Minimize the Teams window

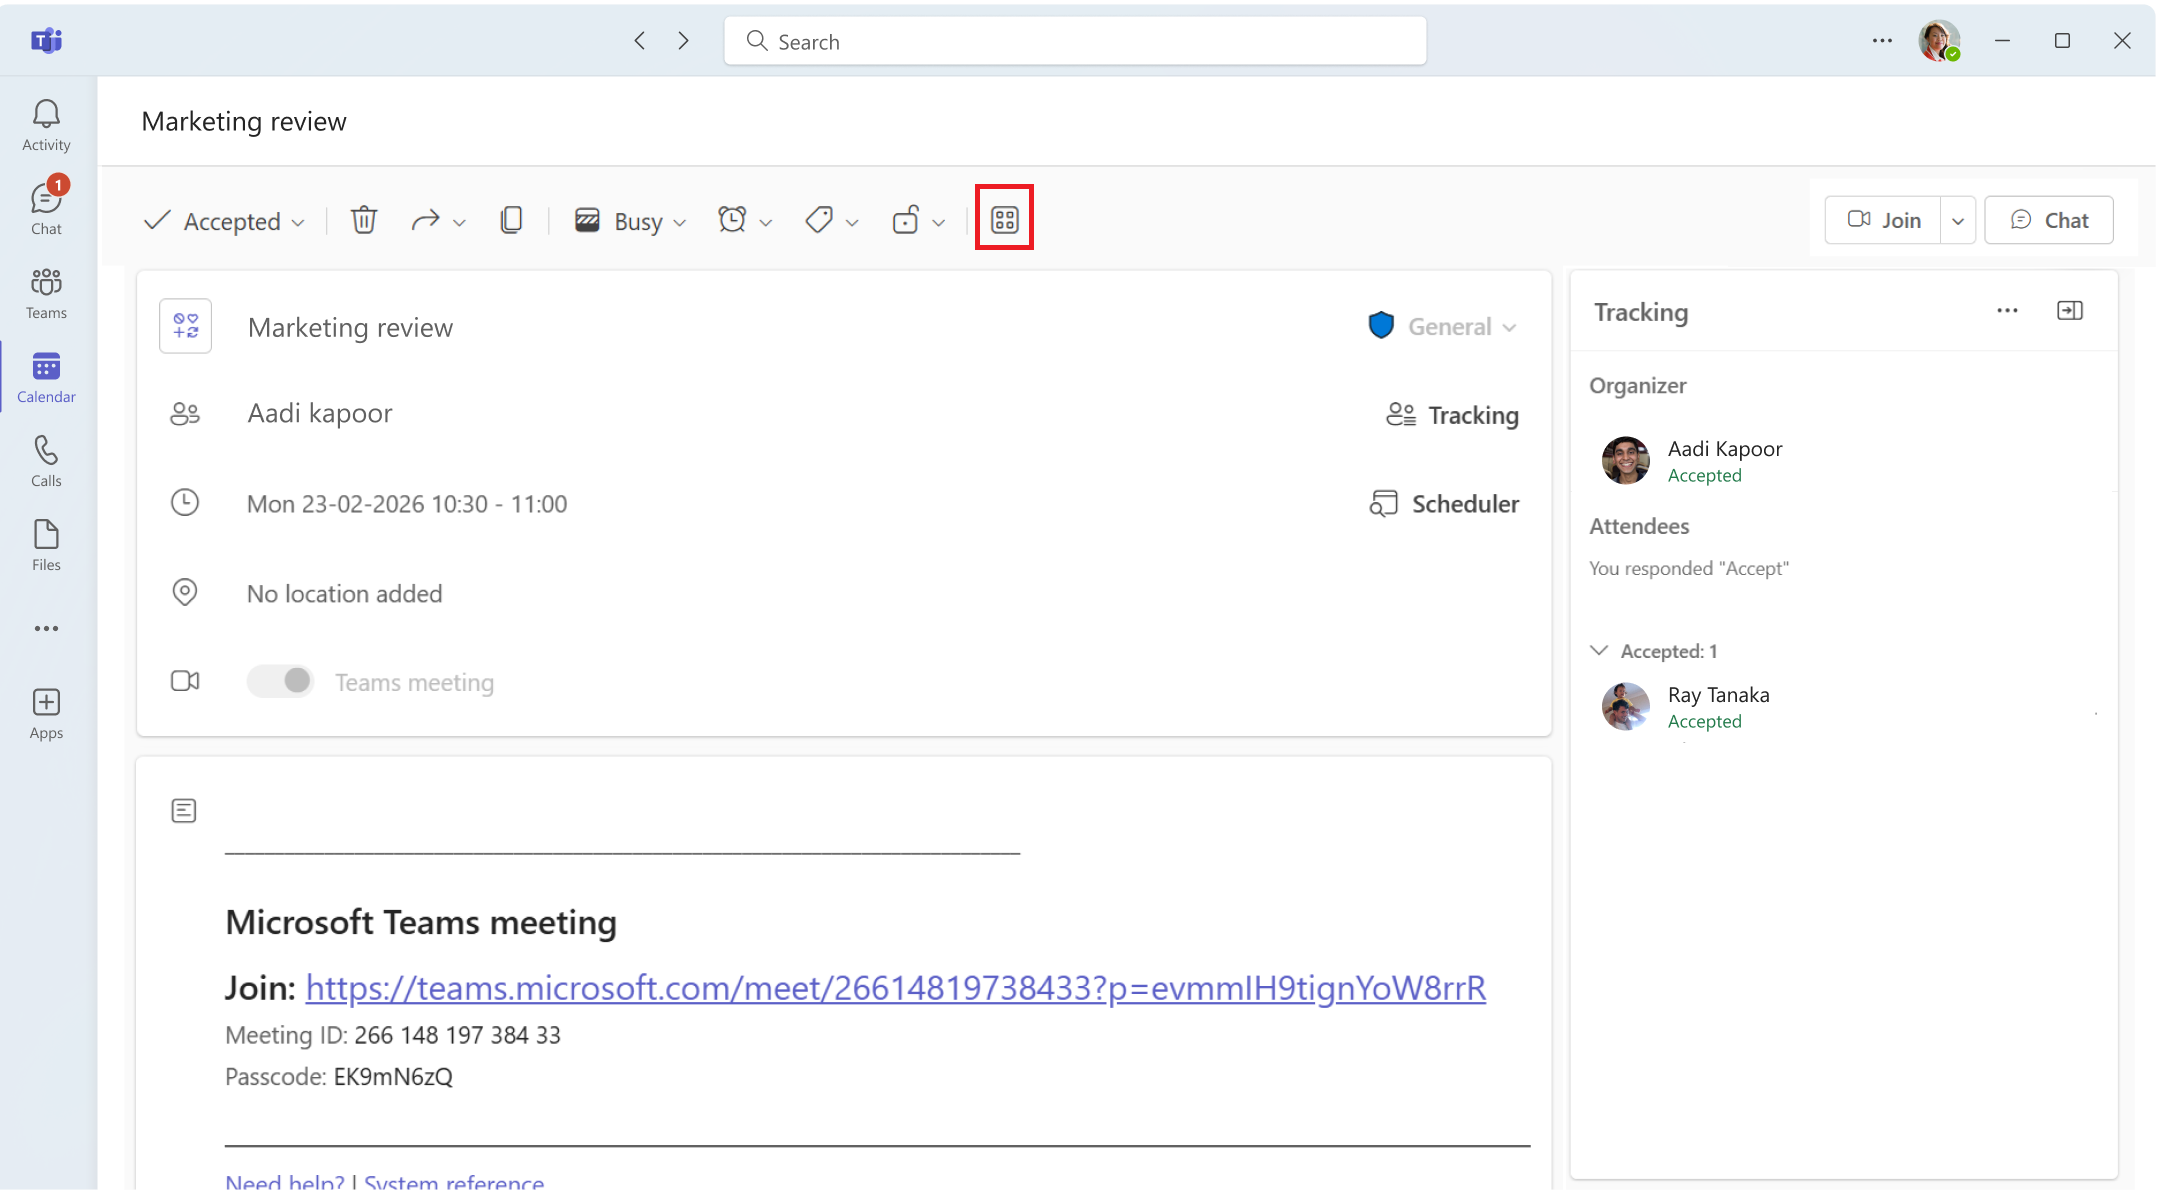tap(2002, 40)
